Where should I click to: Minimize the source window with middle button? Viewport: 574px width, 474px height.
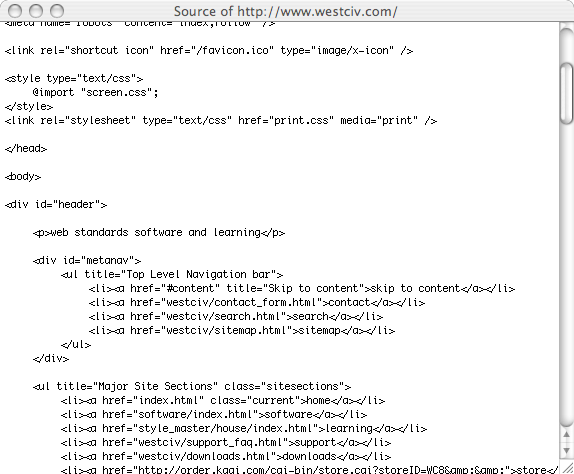(36, 11)
